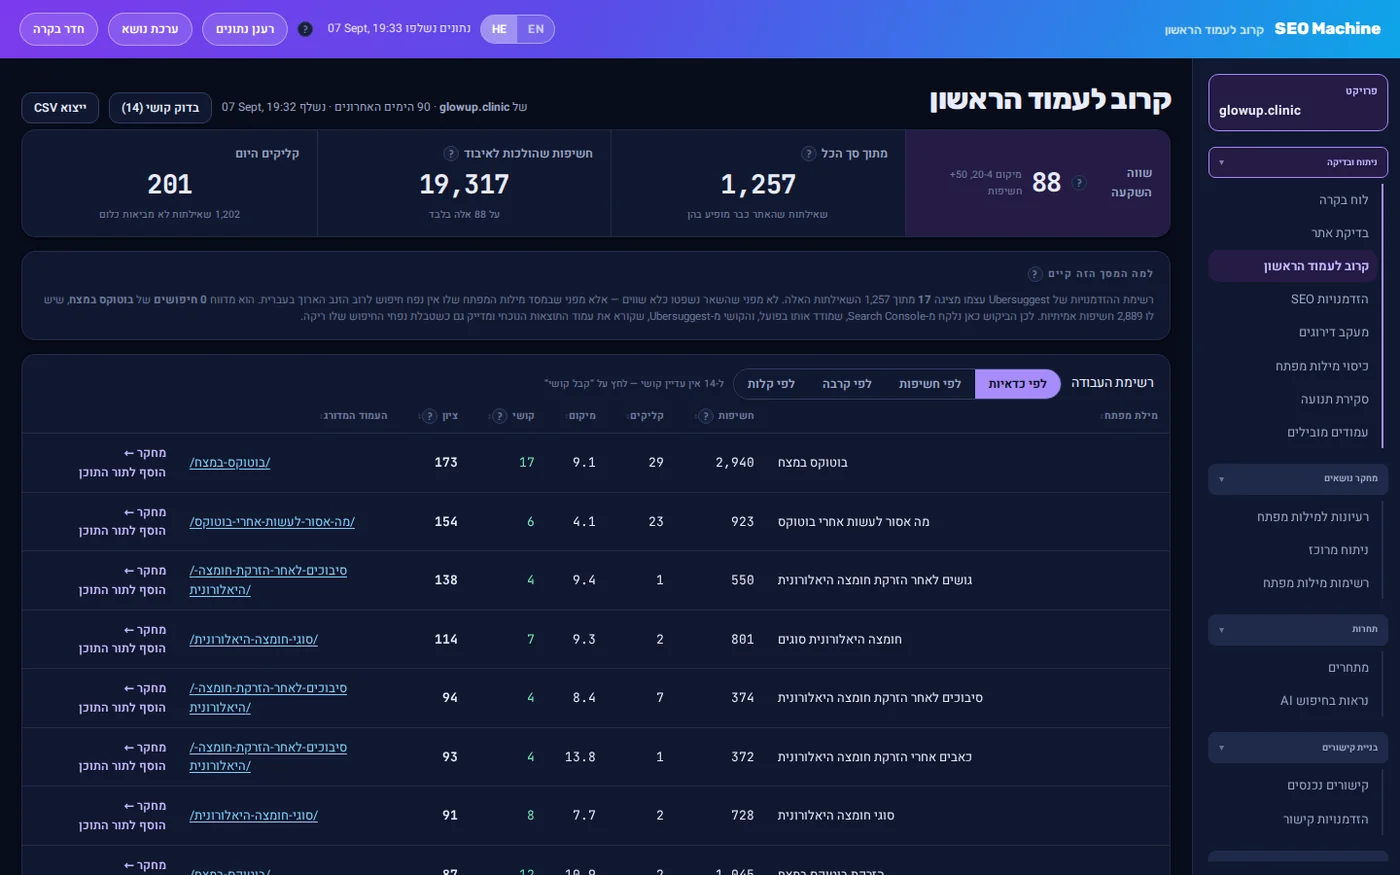This screenshot has height=875, width=1400.
Task: Open עמודים מובילים in the sidebar
Action: pos(1292,432)
